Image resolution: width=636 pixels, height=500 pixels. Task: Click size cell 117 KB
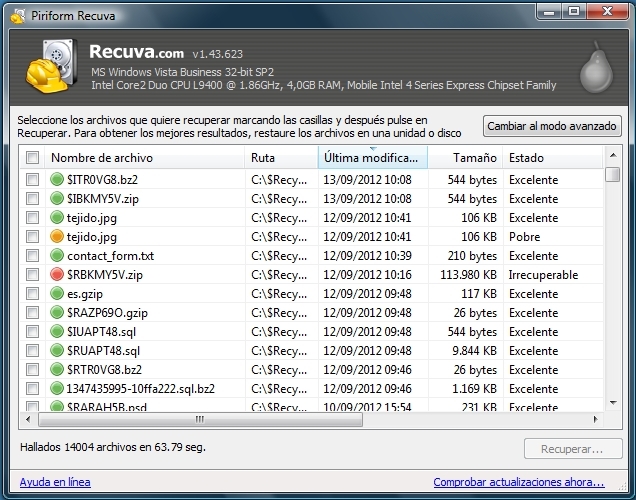pos(479,294)
